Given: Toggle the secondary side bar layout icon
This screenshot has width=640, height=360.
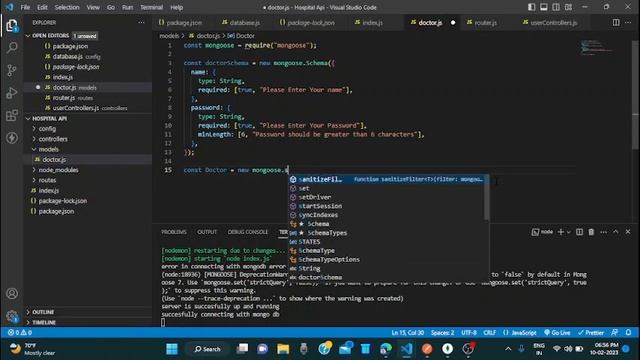Looking at the screenshot, I should (556, 7).
